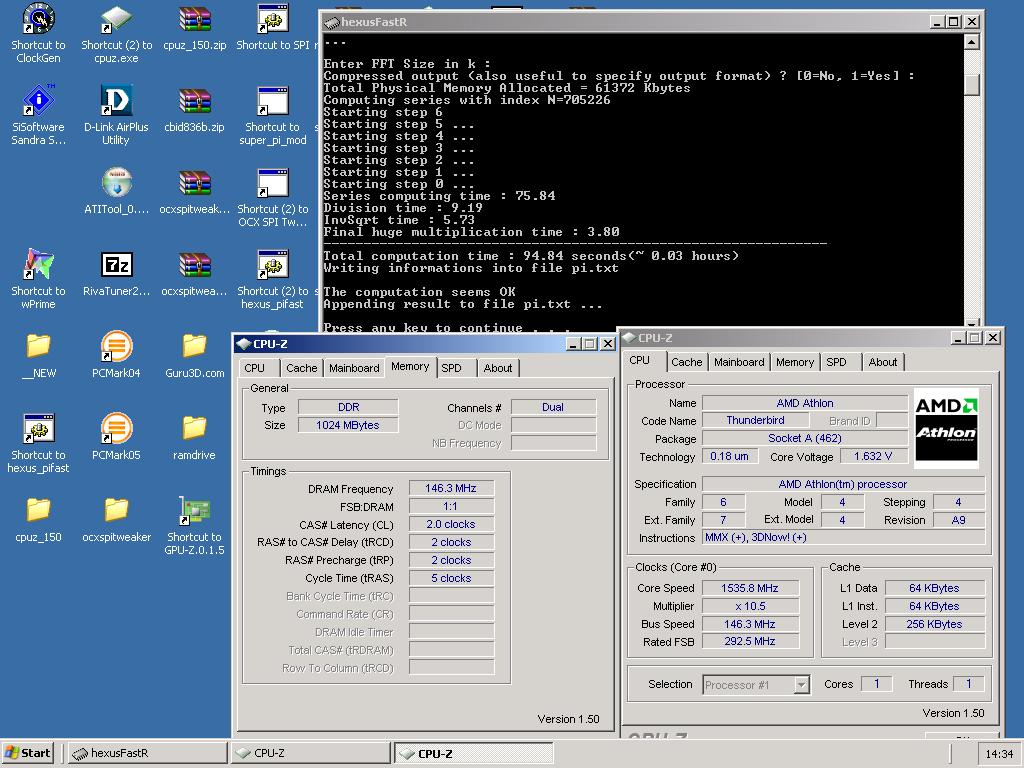Image resolution: width=1024 pixels, height=768 pixels.
Task: Click the scroll up arrow in hexusFastR
Action: click(x=972, y=43)
